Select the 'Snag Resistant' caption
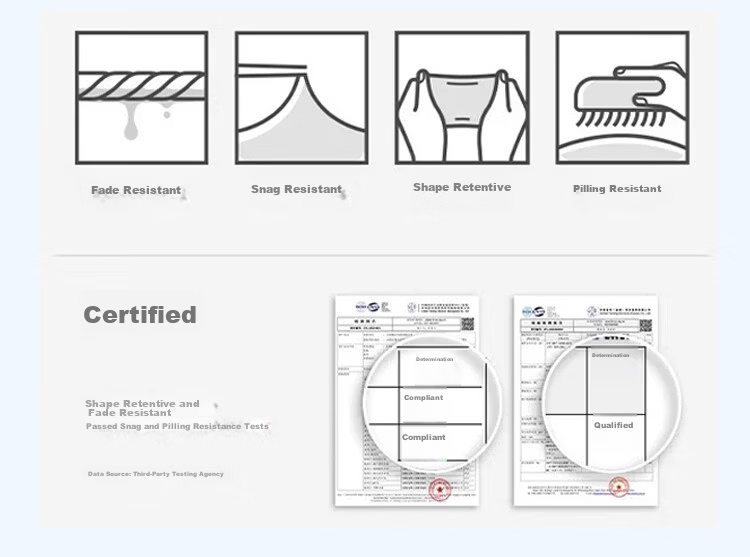 pyautogui.click(x=297, y=189)
